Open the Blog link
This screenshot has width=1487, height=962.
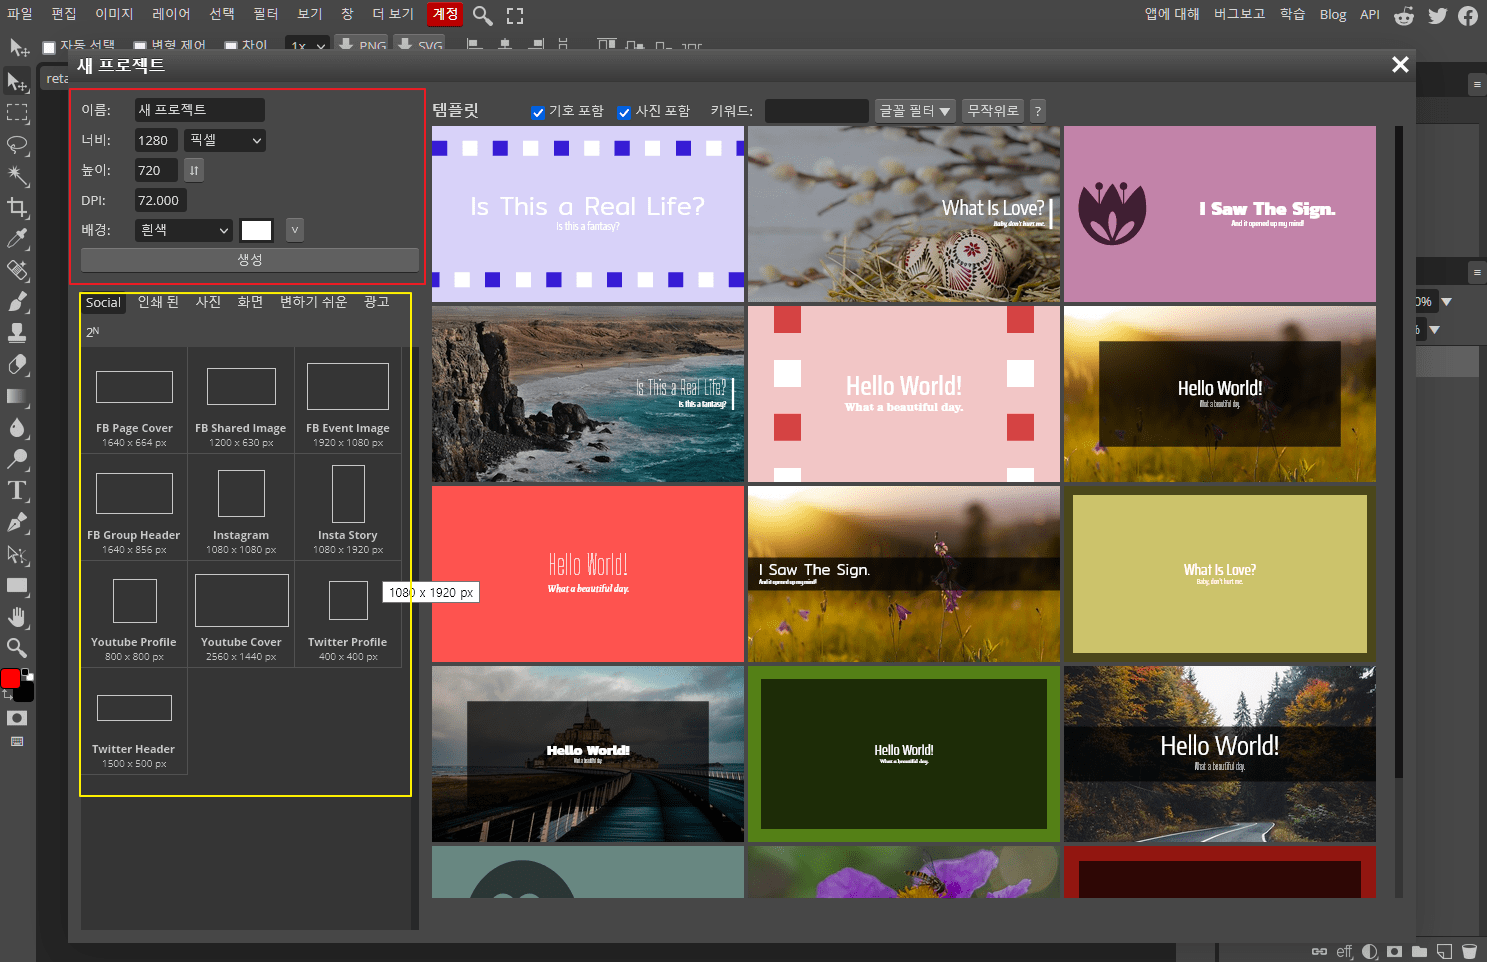coord(1333,15)
